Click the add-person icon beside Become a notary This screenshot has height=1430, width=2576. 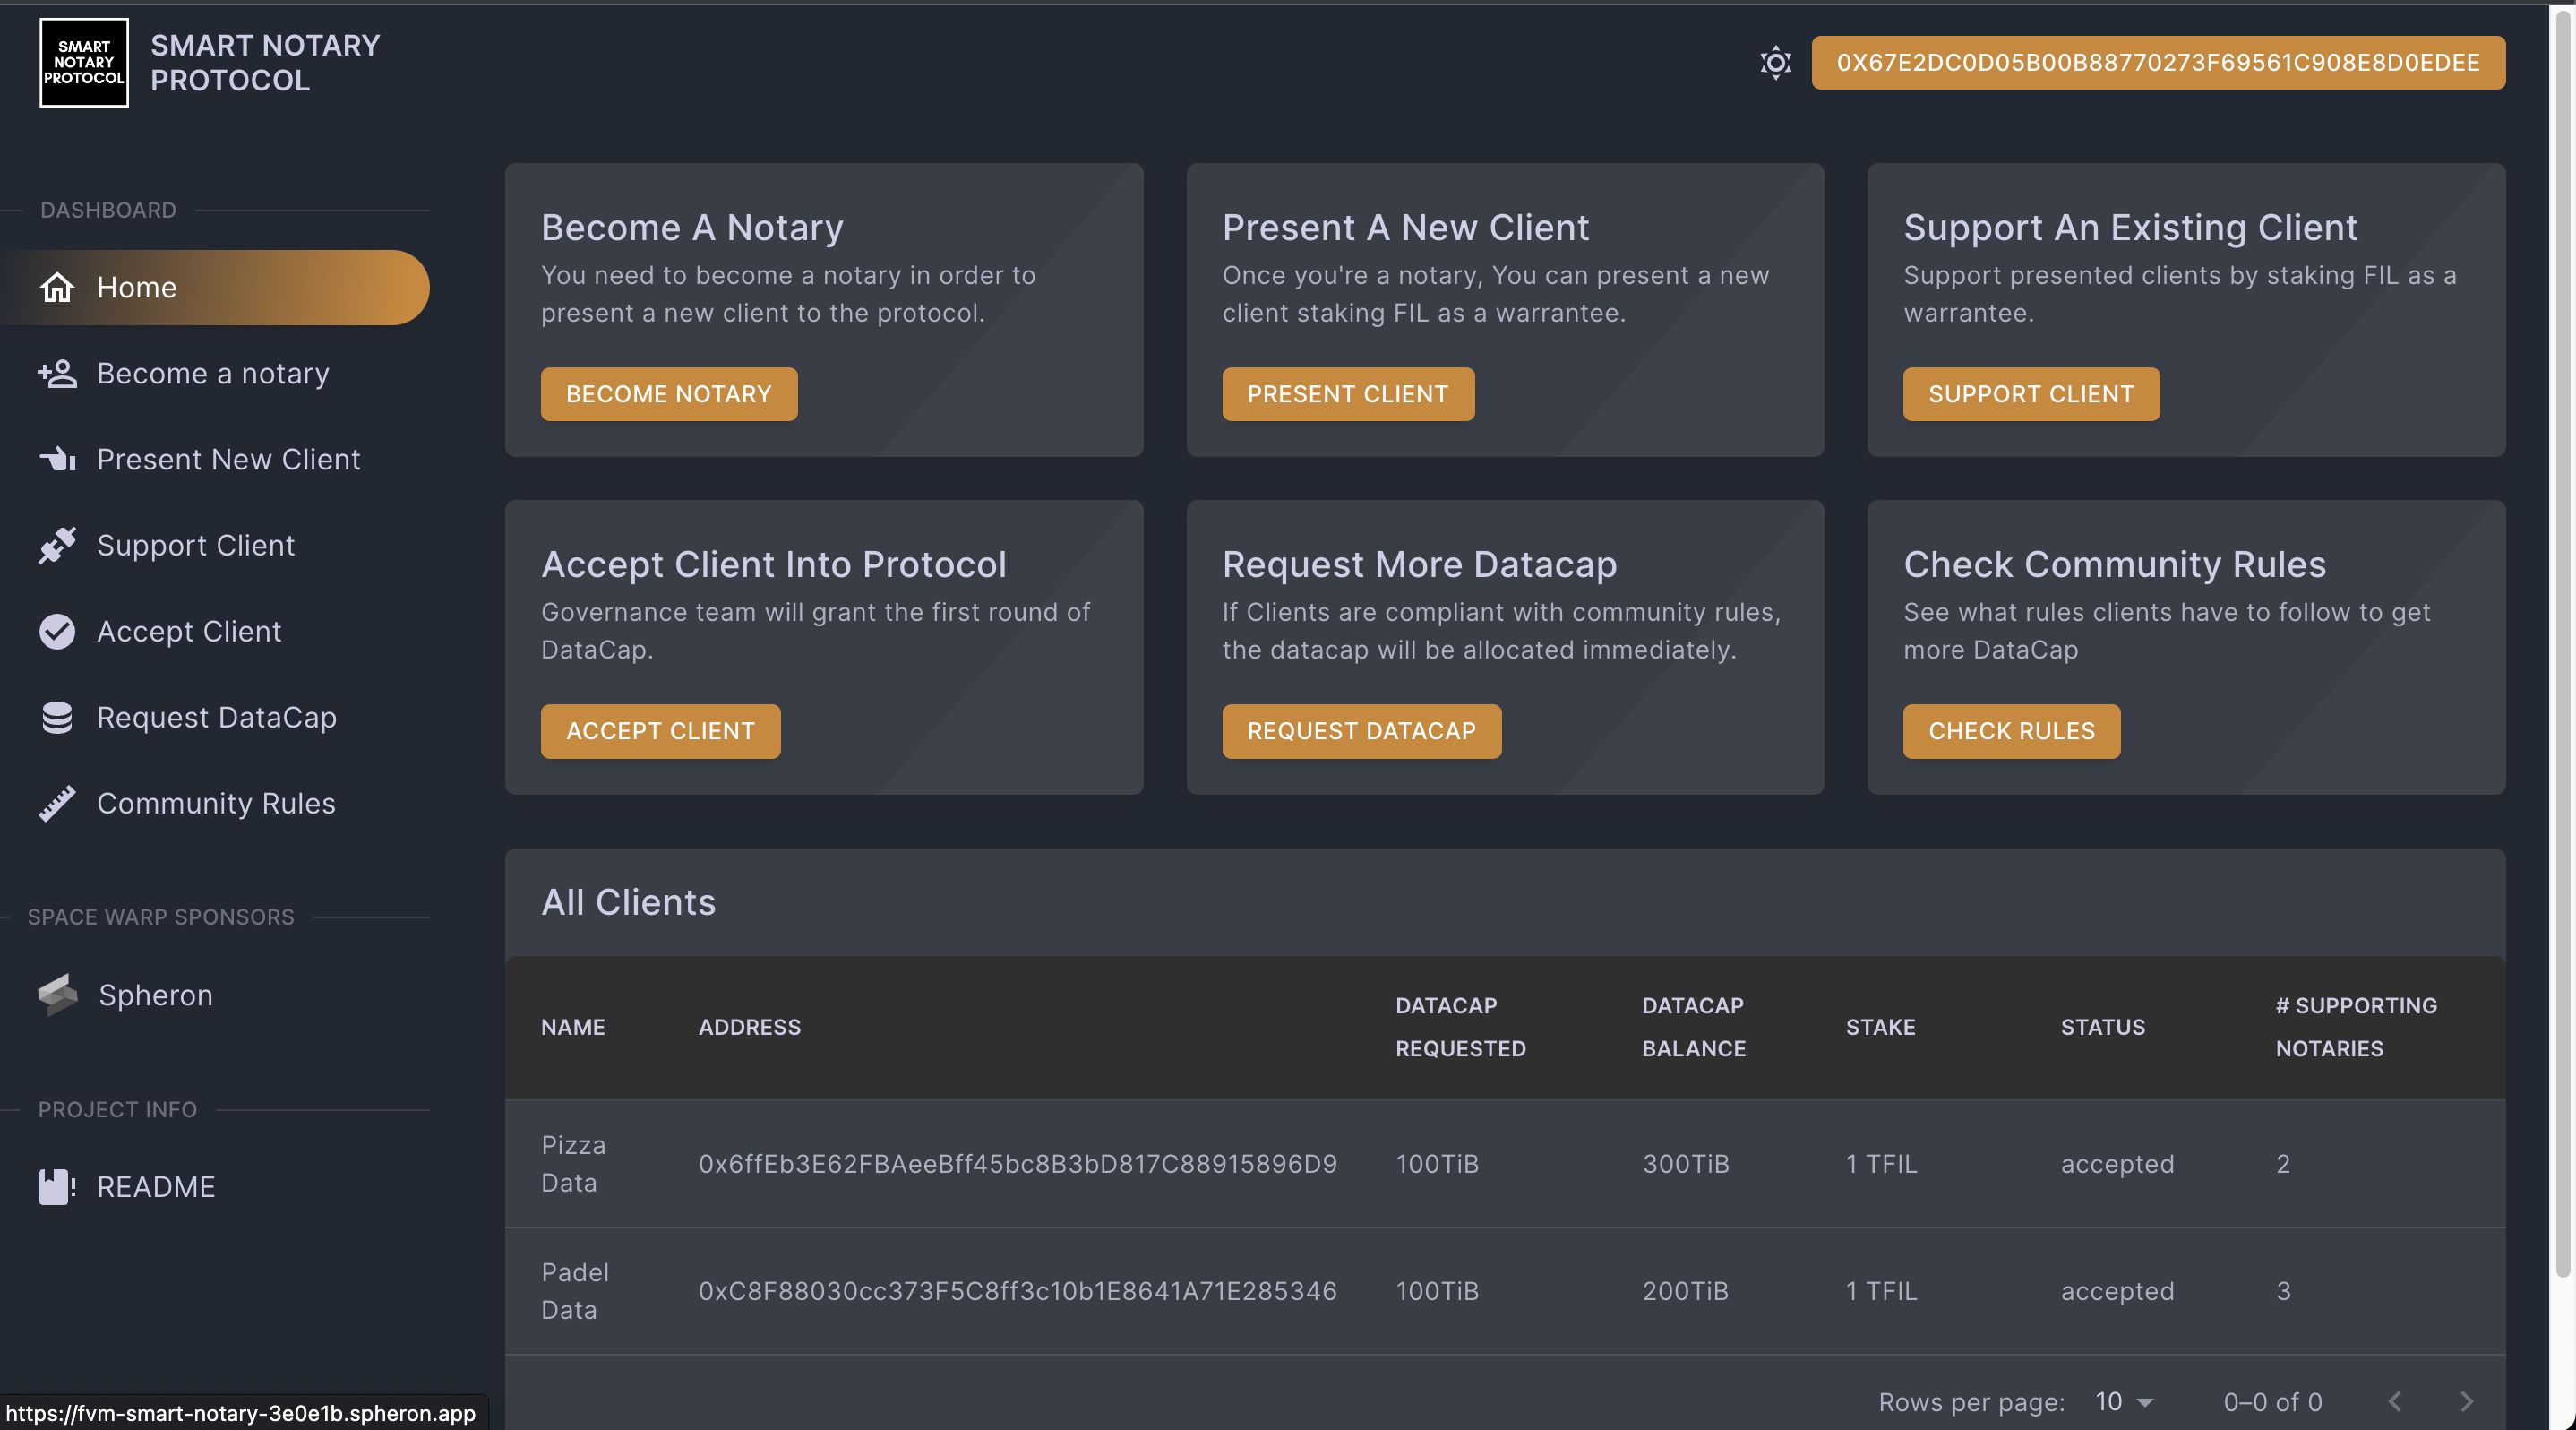click(x=57, y=373)
